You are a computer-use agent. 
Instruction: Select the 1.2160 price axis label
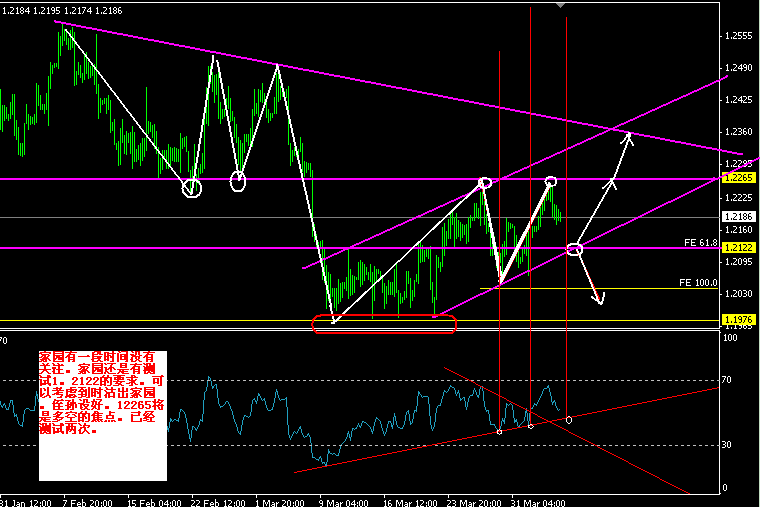[739, 230]
